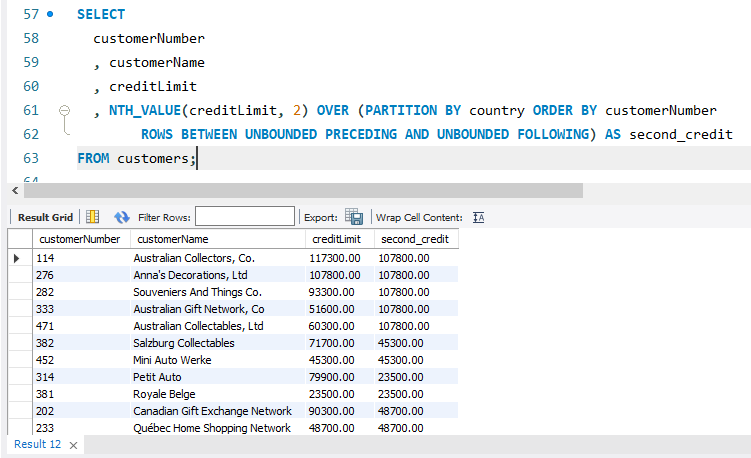
Task: Click line number 60 in the gutter
Action: point(31,86)
